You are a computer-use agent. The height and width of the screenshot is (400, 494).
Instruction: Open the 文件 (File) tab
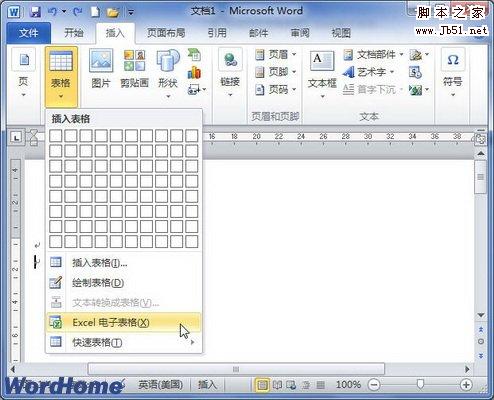tap(29, 33)
